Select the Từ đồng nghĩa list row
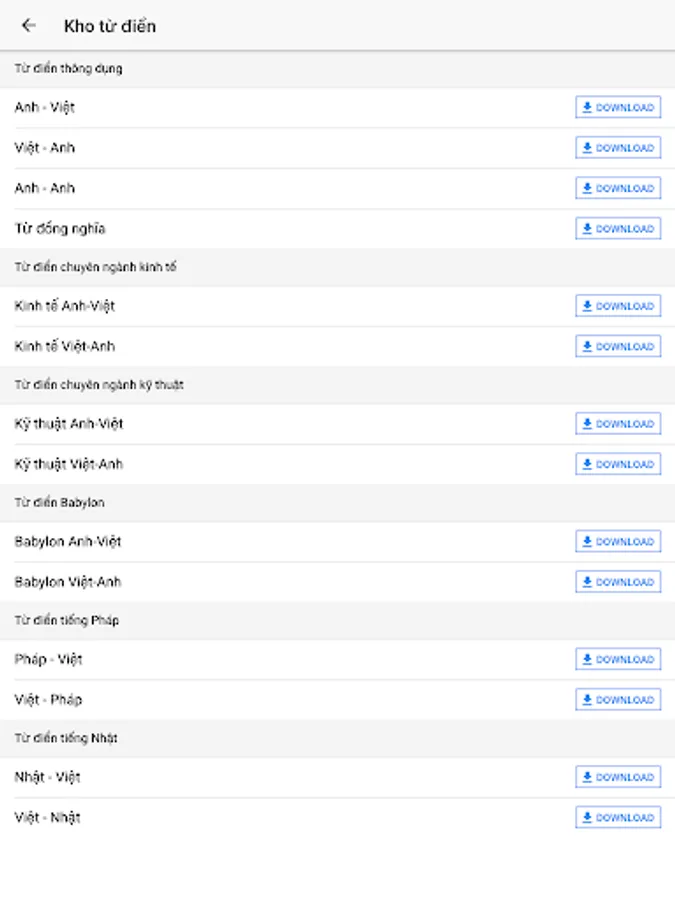Screen dimensions: 675x900 click(60, 229)
